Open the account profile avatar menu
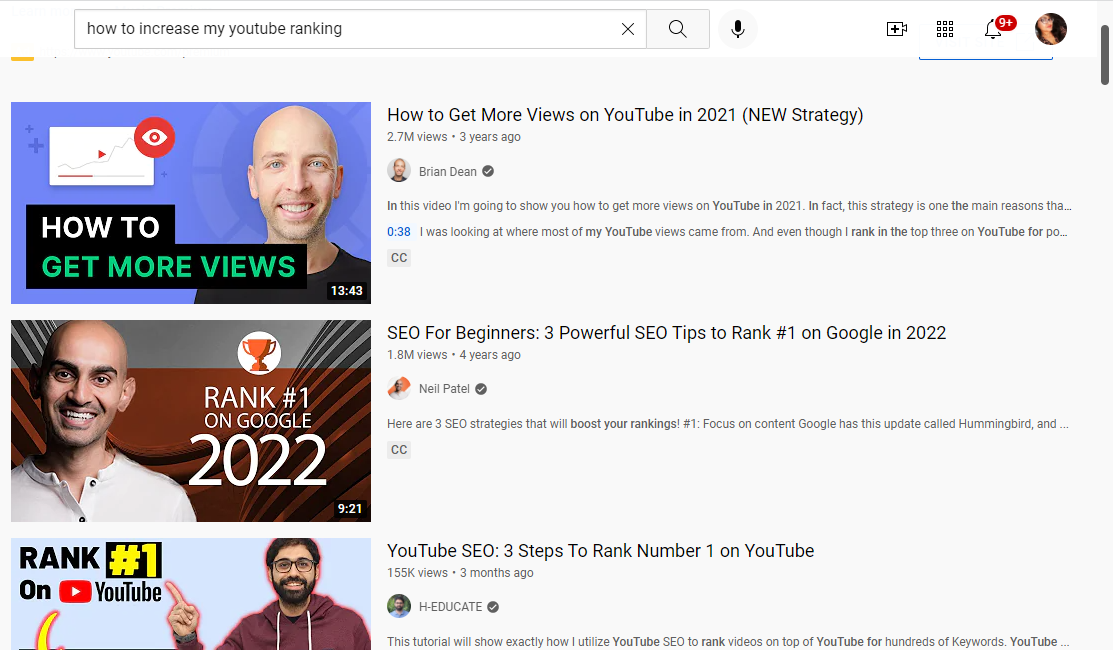 (x=1051, y=29)
